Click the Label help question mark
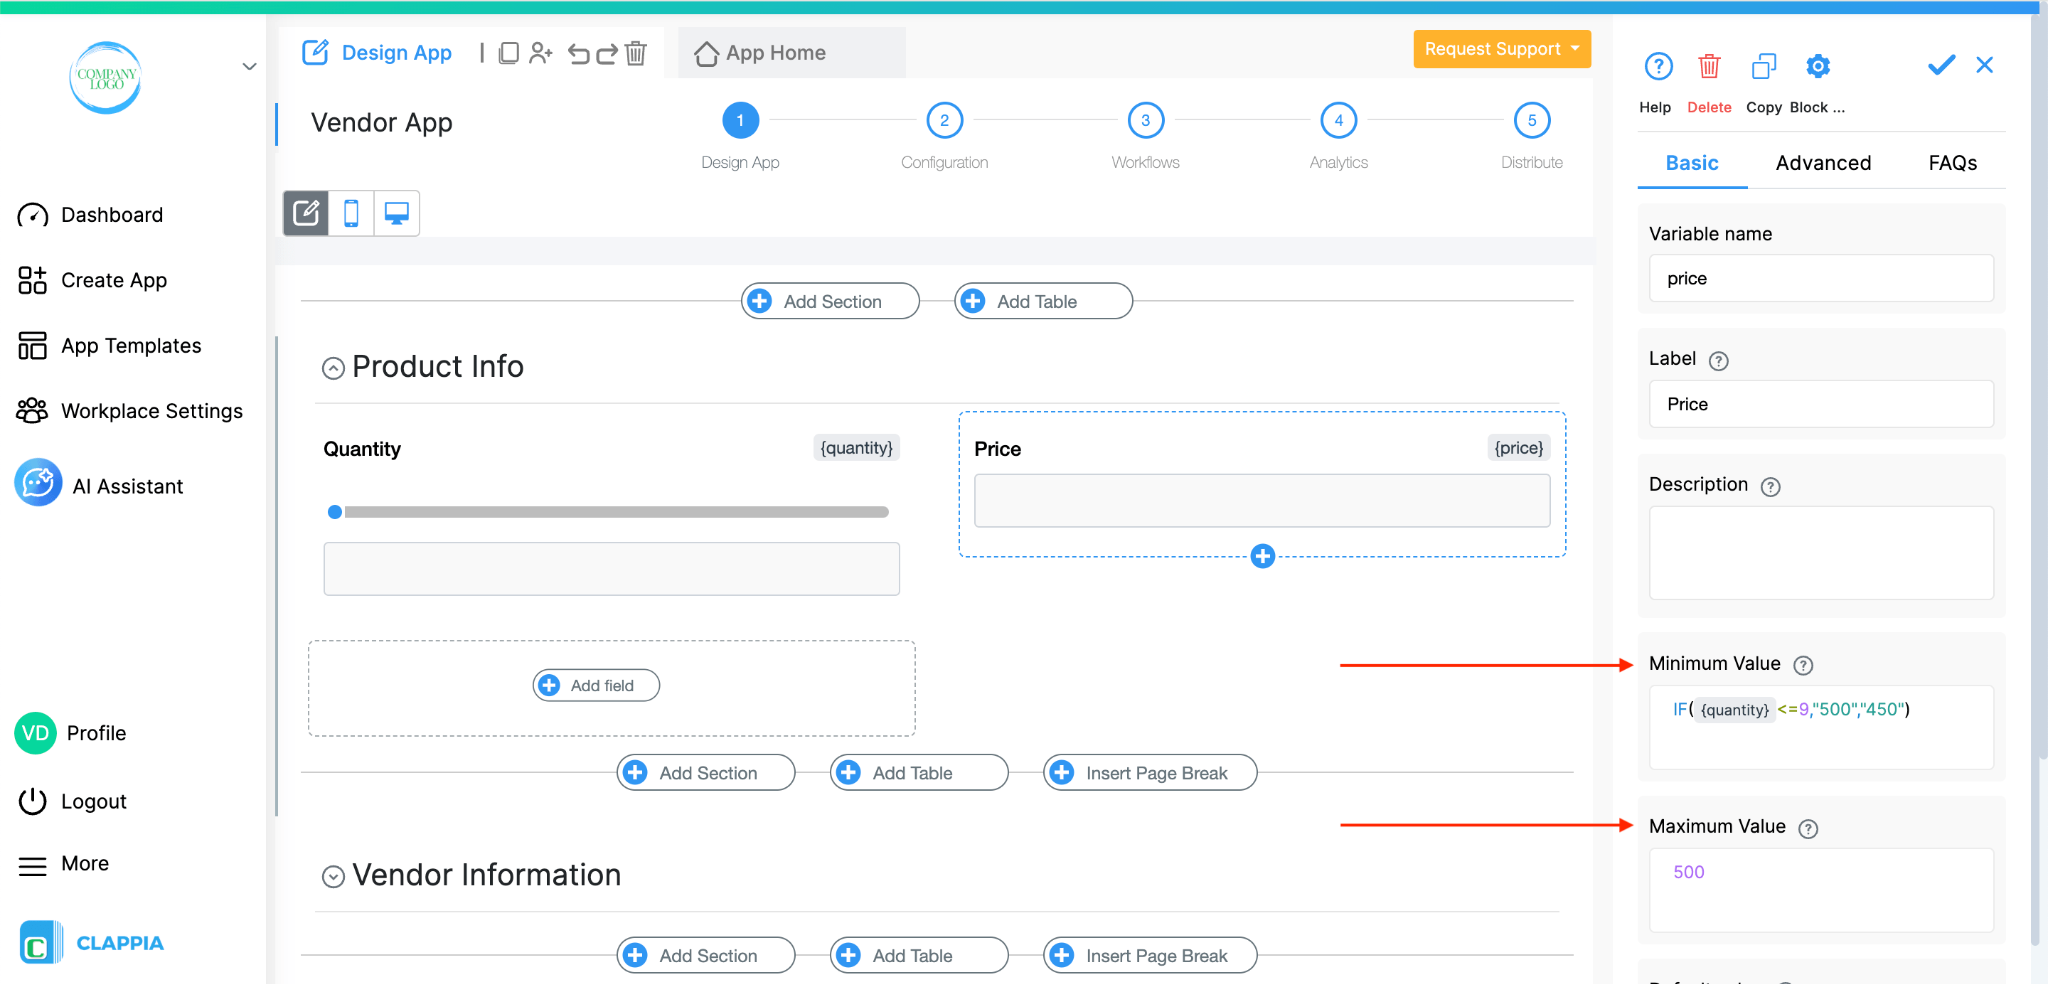Image resolution: width=2048 pixels, height=984 pixels. (x=1718, y=361)
